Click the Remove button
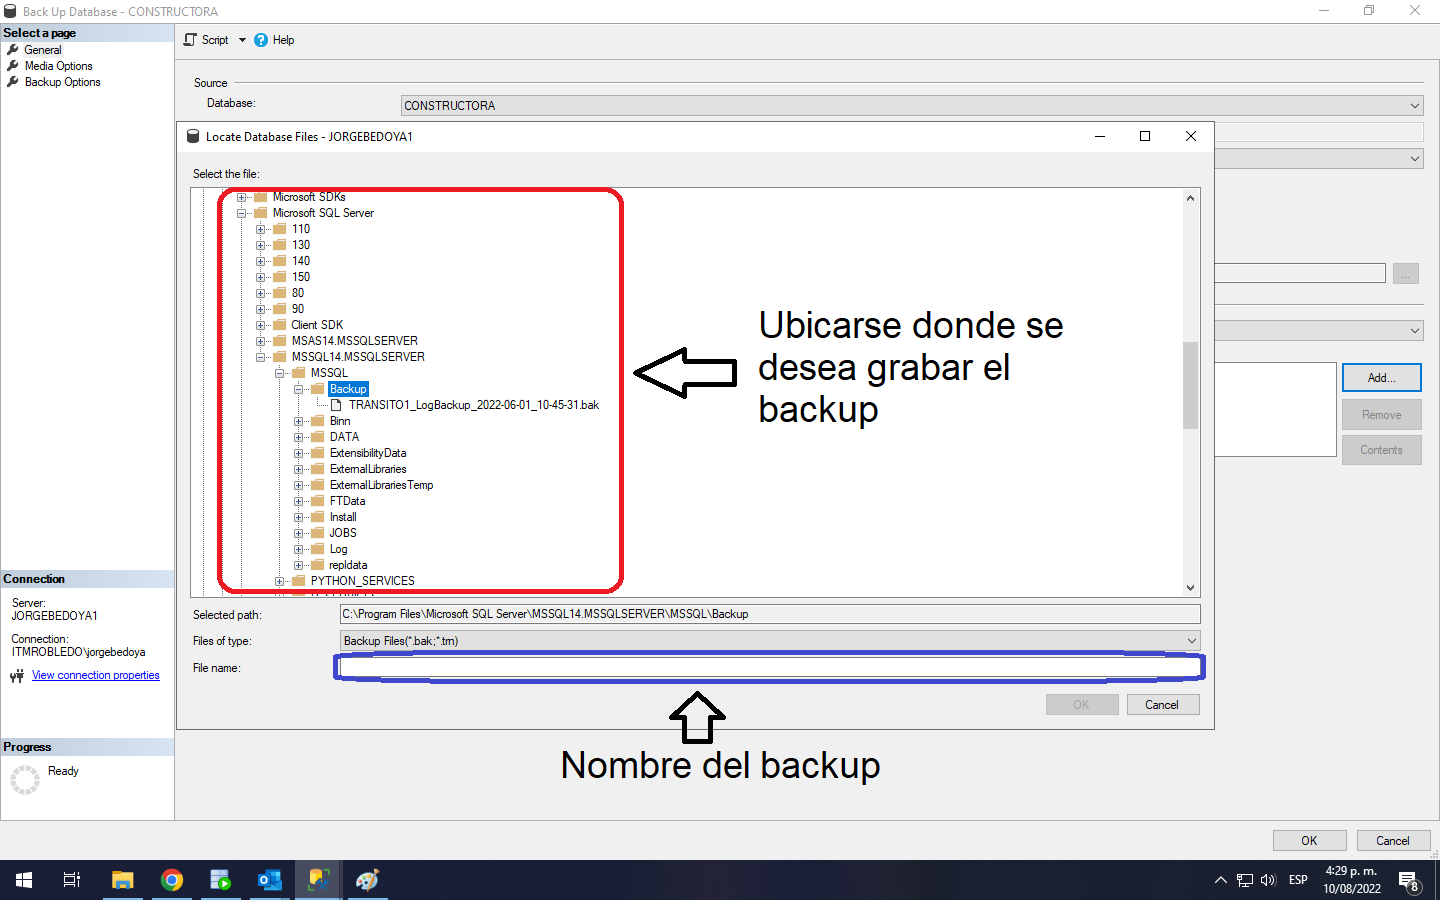 coord(1381,415)
